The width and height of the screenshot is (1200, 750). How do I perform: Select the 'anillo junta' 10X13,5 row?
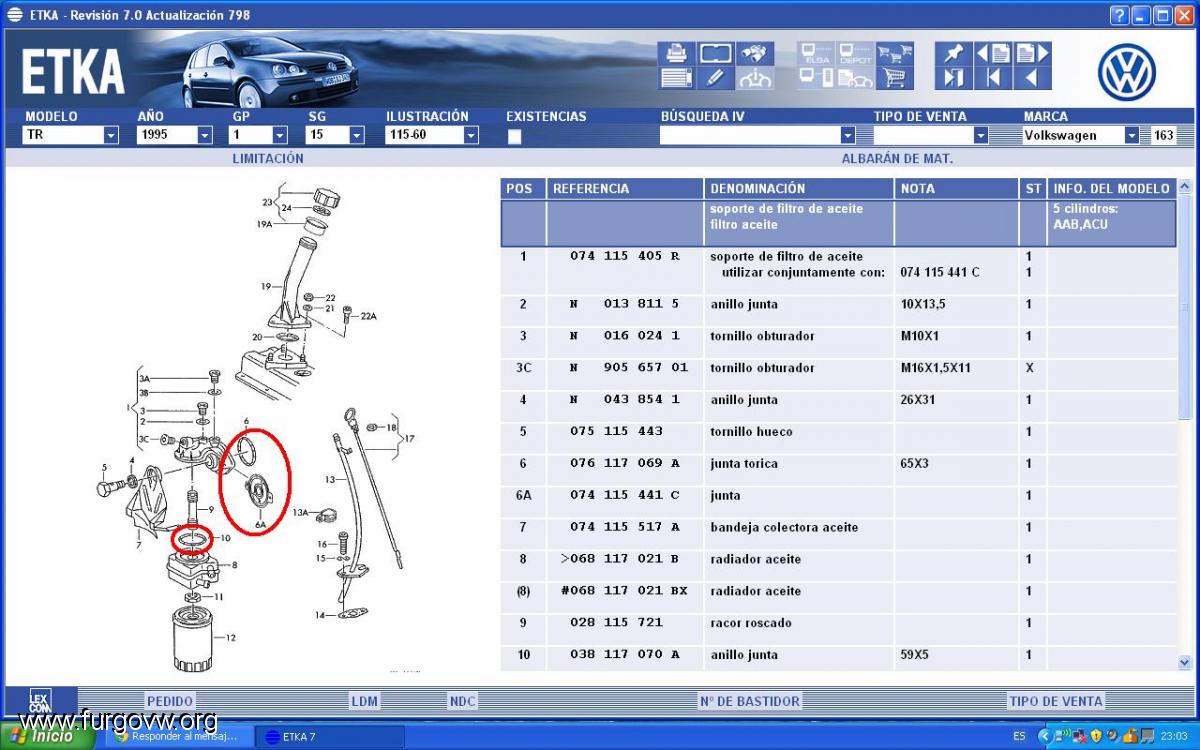click(838, 304)
